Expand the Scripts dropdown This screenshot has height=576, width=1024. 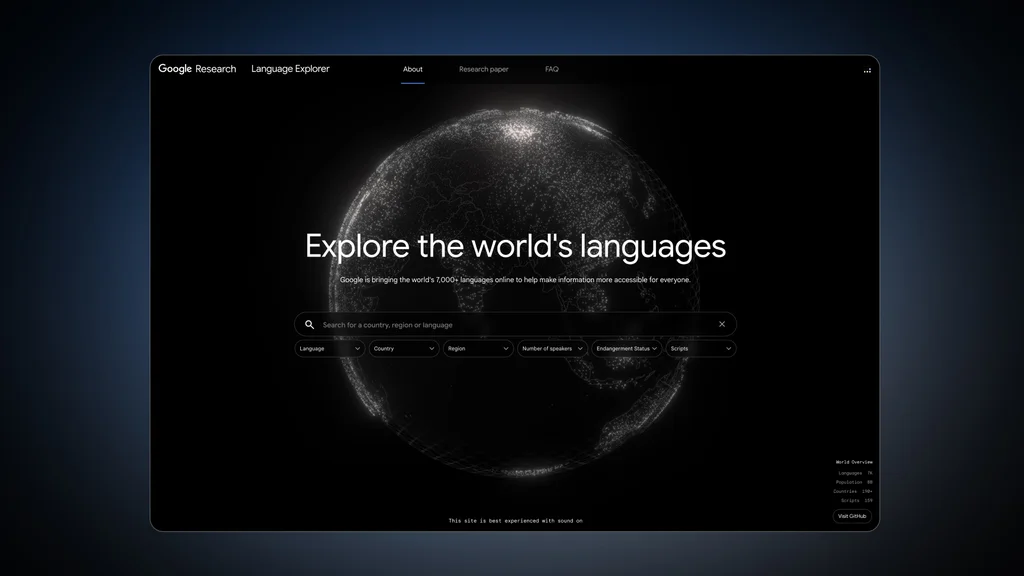(x=701, y=349)
